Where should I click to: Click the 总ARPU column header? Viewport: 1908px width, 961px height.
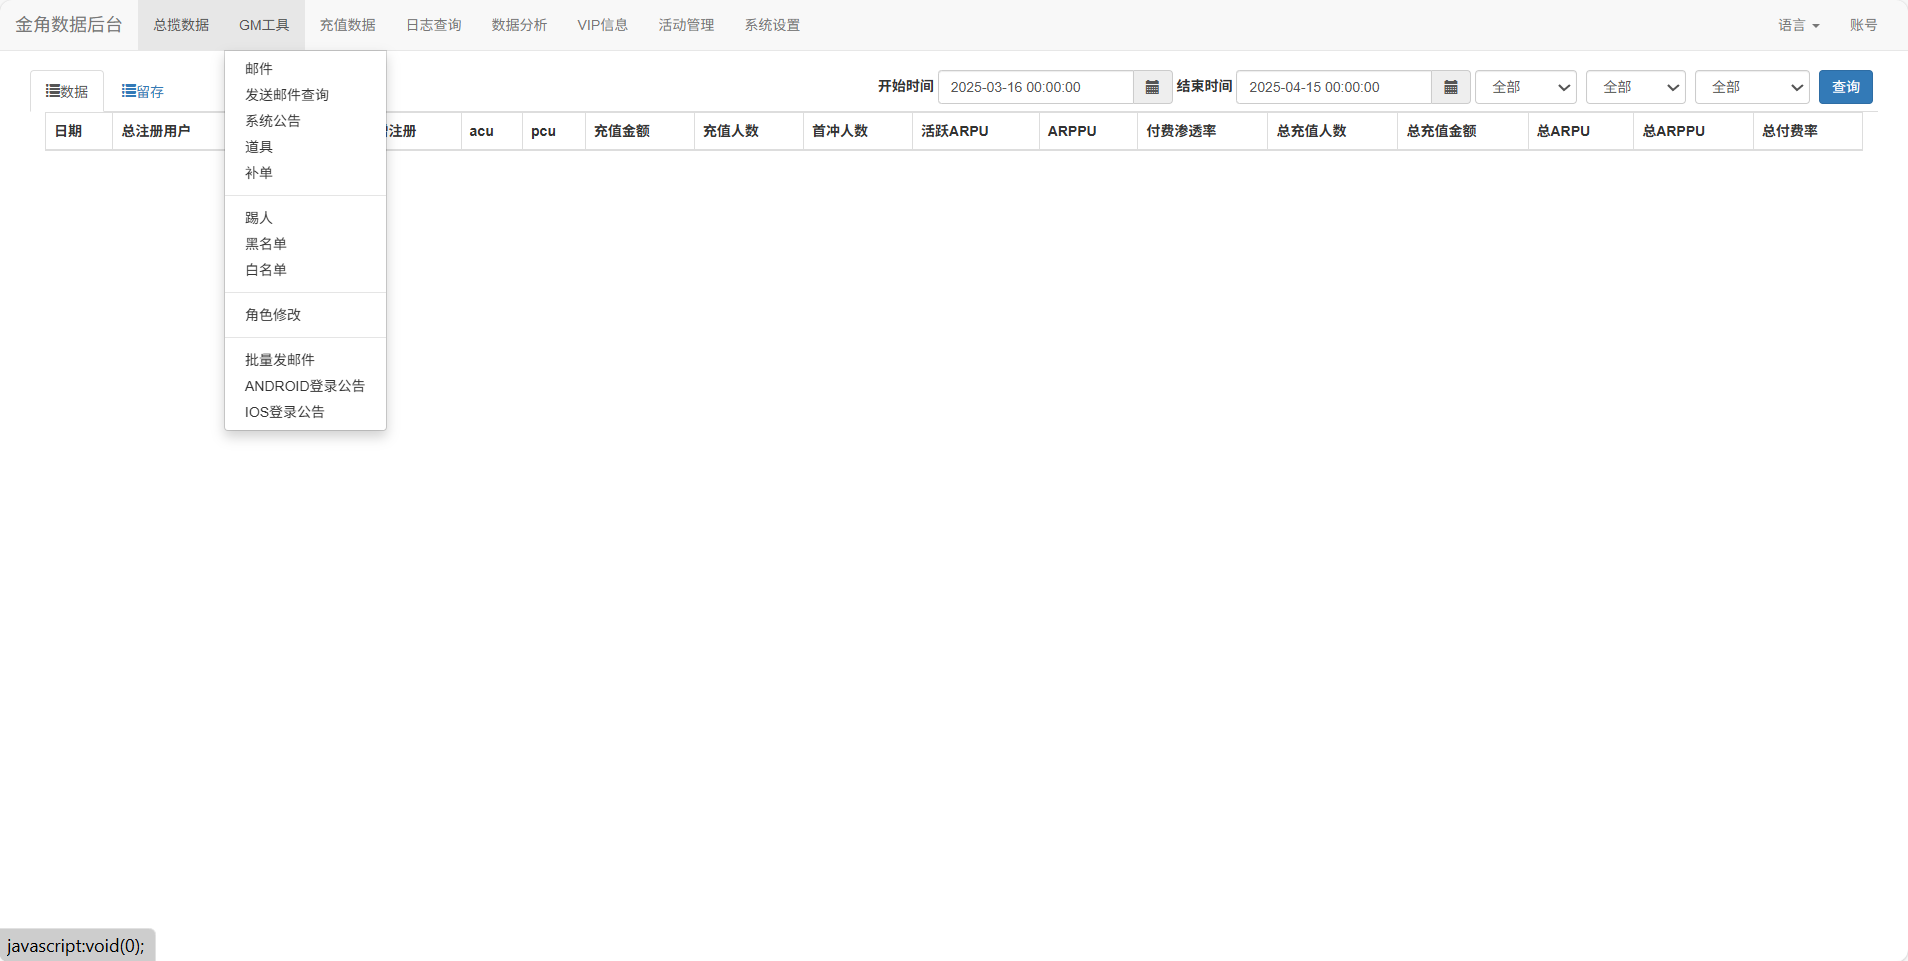point(1580,131)
